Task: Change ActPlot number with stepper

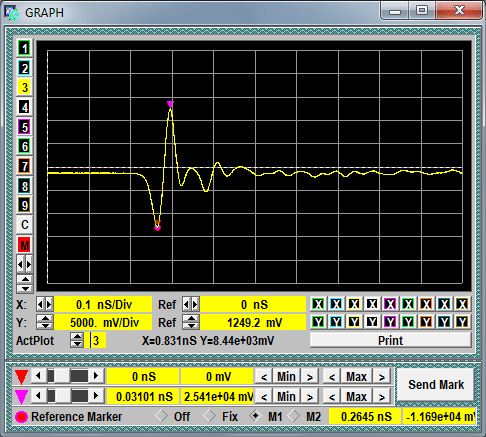Action: click(77, 340)
